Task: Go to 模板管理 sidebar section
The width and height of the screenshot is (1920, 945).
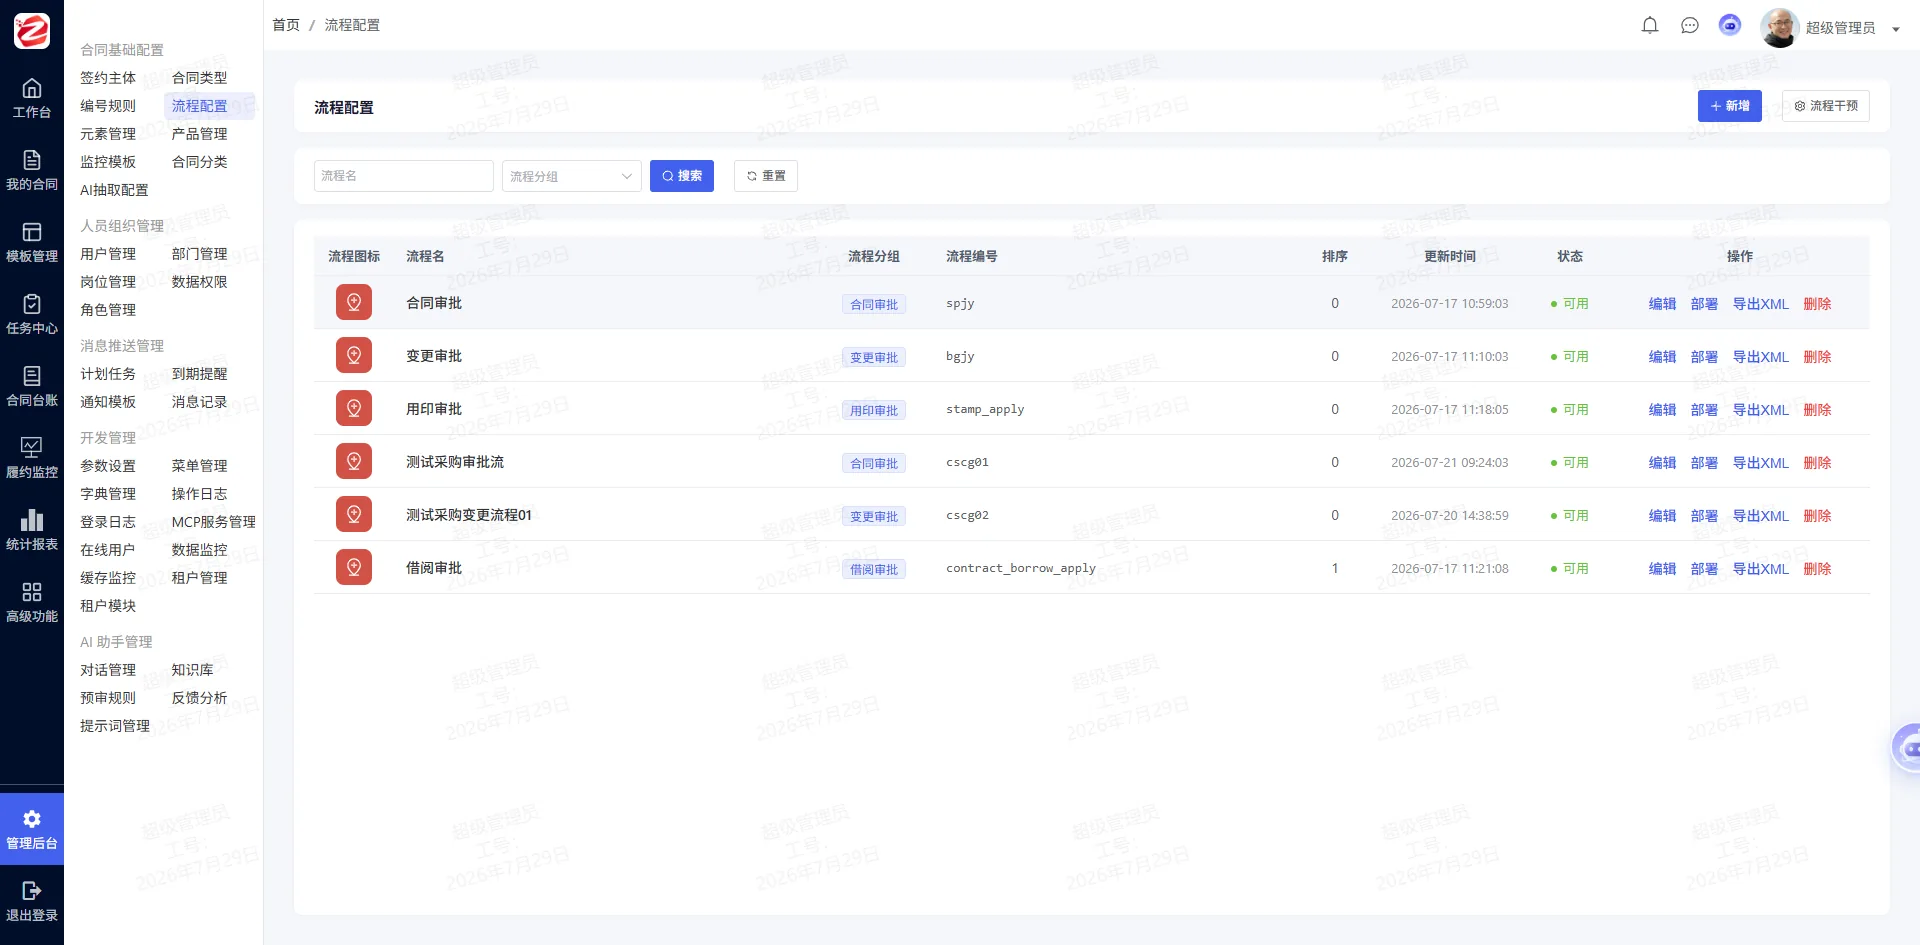Action: tap(32, 242)
